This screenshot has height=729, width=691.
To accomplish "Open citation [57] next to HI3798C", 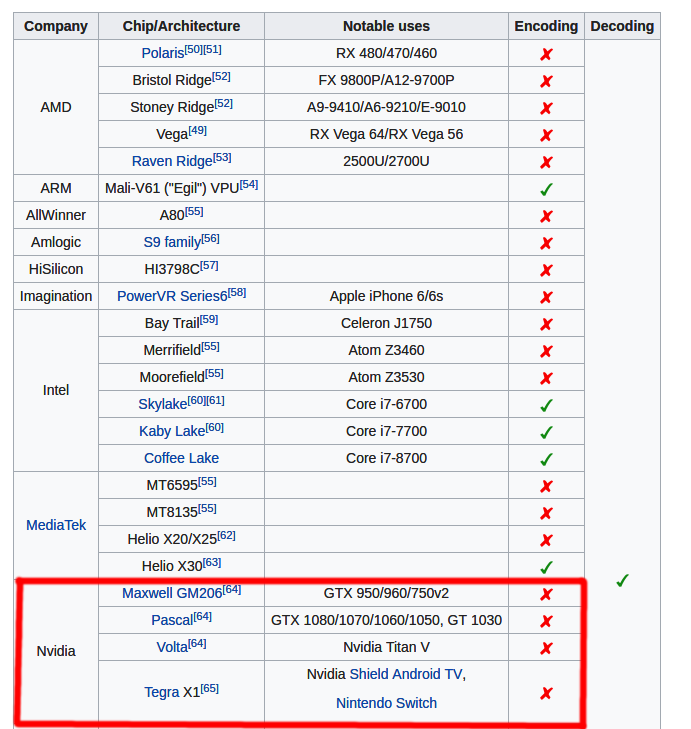I will (x=209, y=265).
